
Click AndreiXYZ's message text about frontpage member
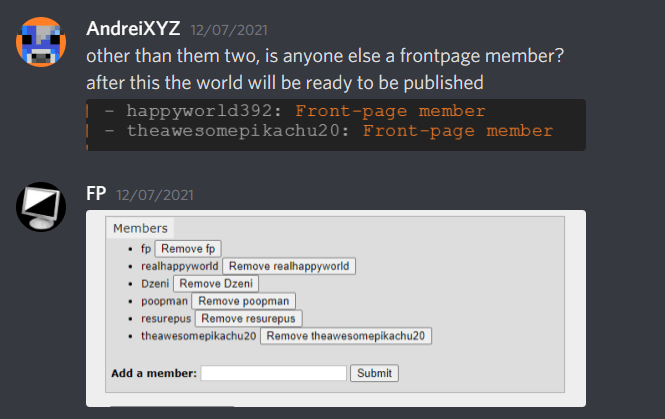325,57
